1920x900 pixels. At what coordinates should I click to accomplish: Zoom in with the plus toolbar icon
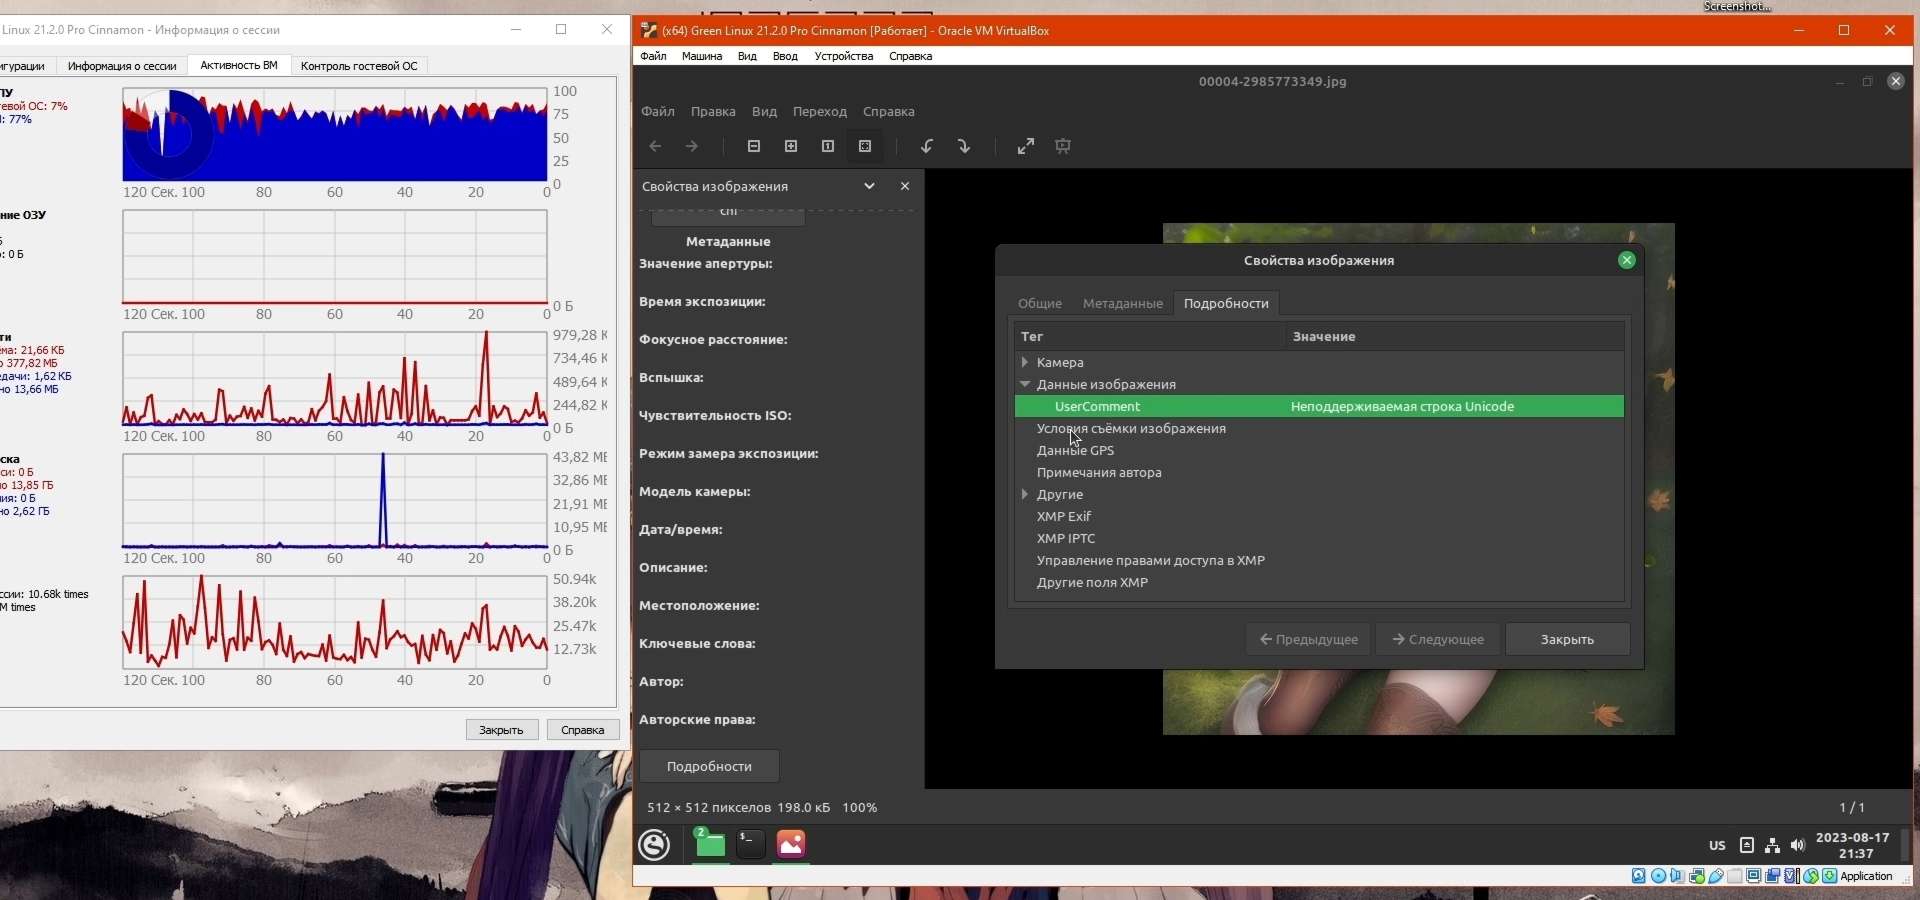click(791, 146)
